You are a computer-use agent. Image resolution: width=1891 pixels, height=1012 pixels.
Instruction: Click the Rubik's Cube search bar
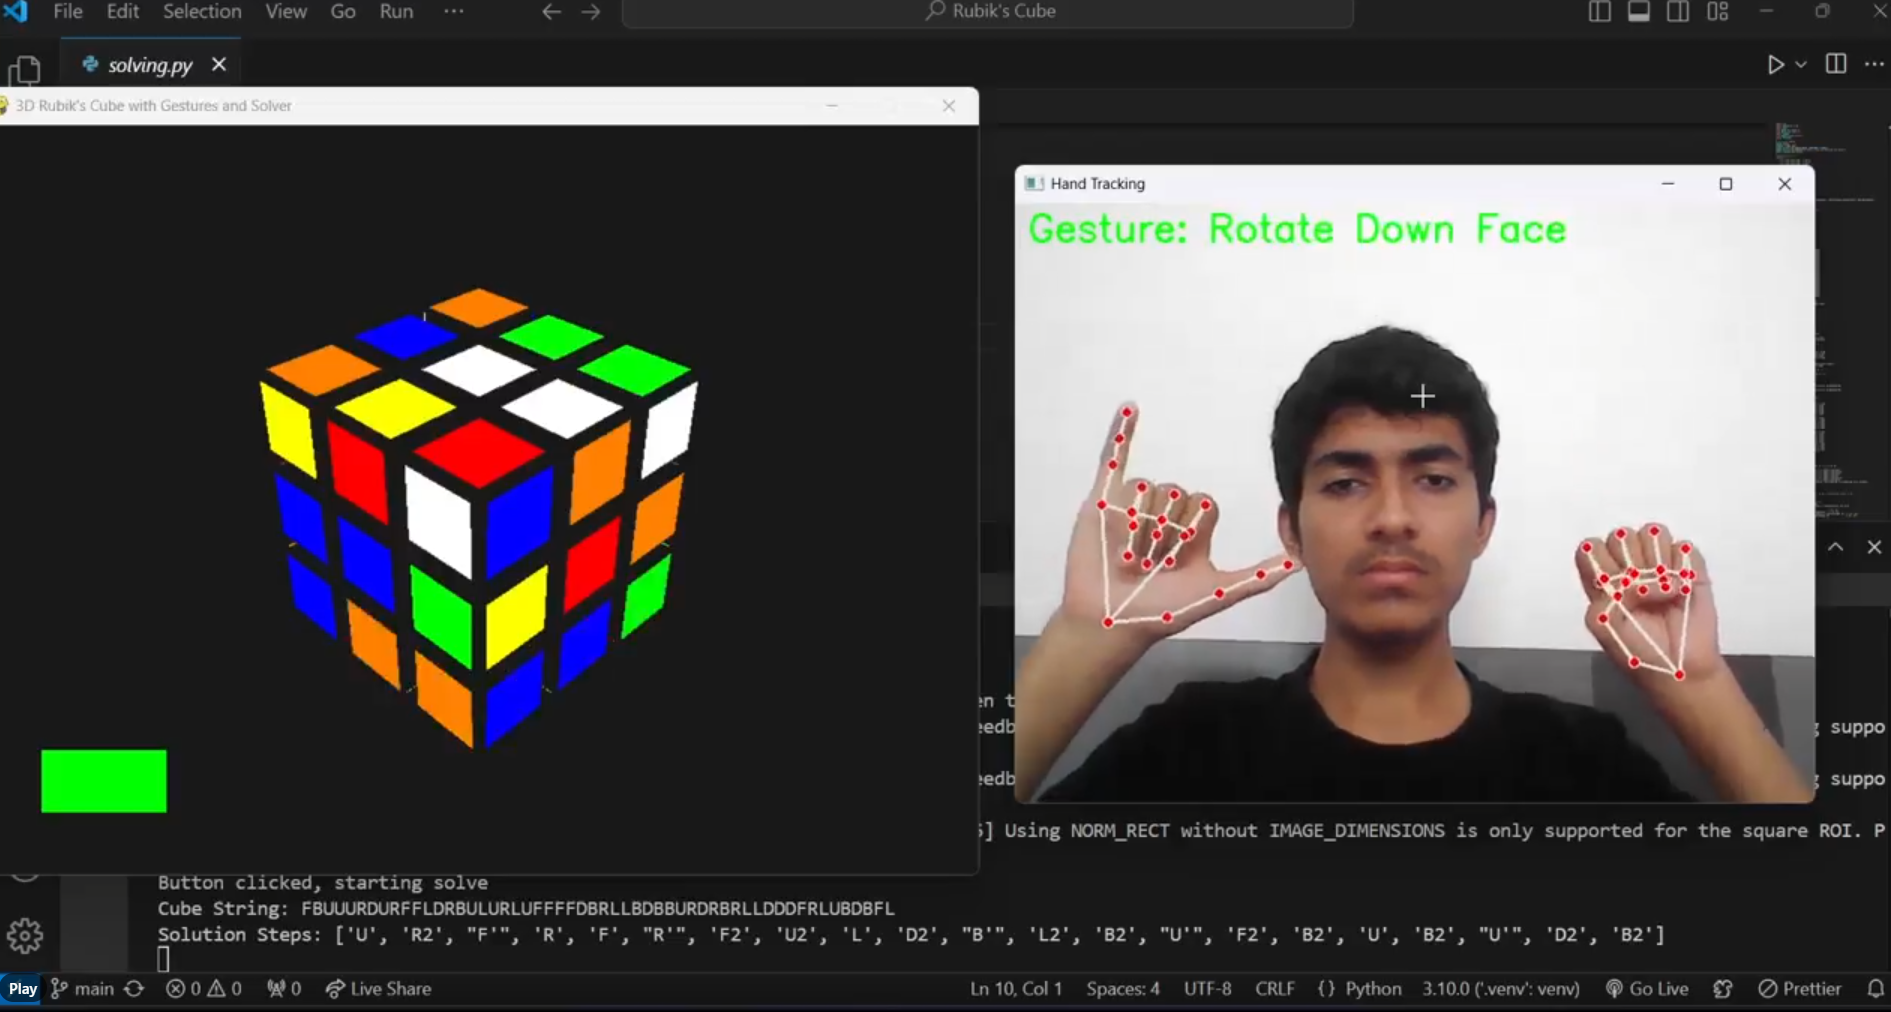click(988, 11)
